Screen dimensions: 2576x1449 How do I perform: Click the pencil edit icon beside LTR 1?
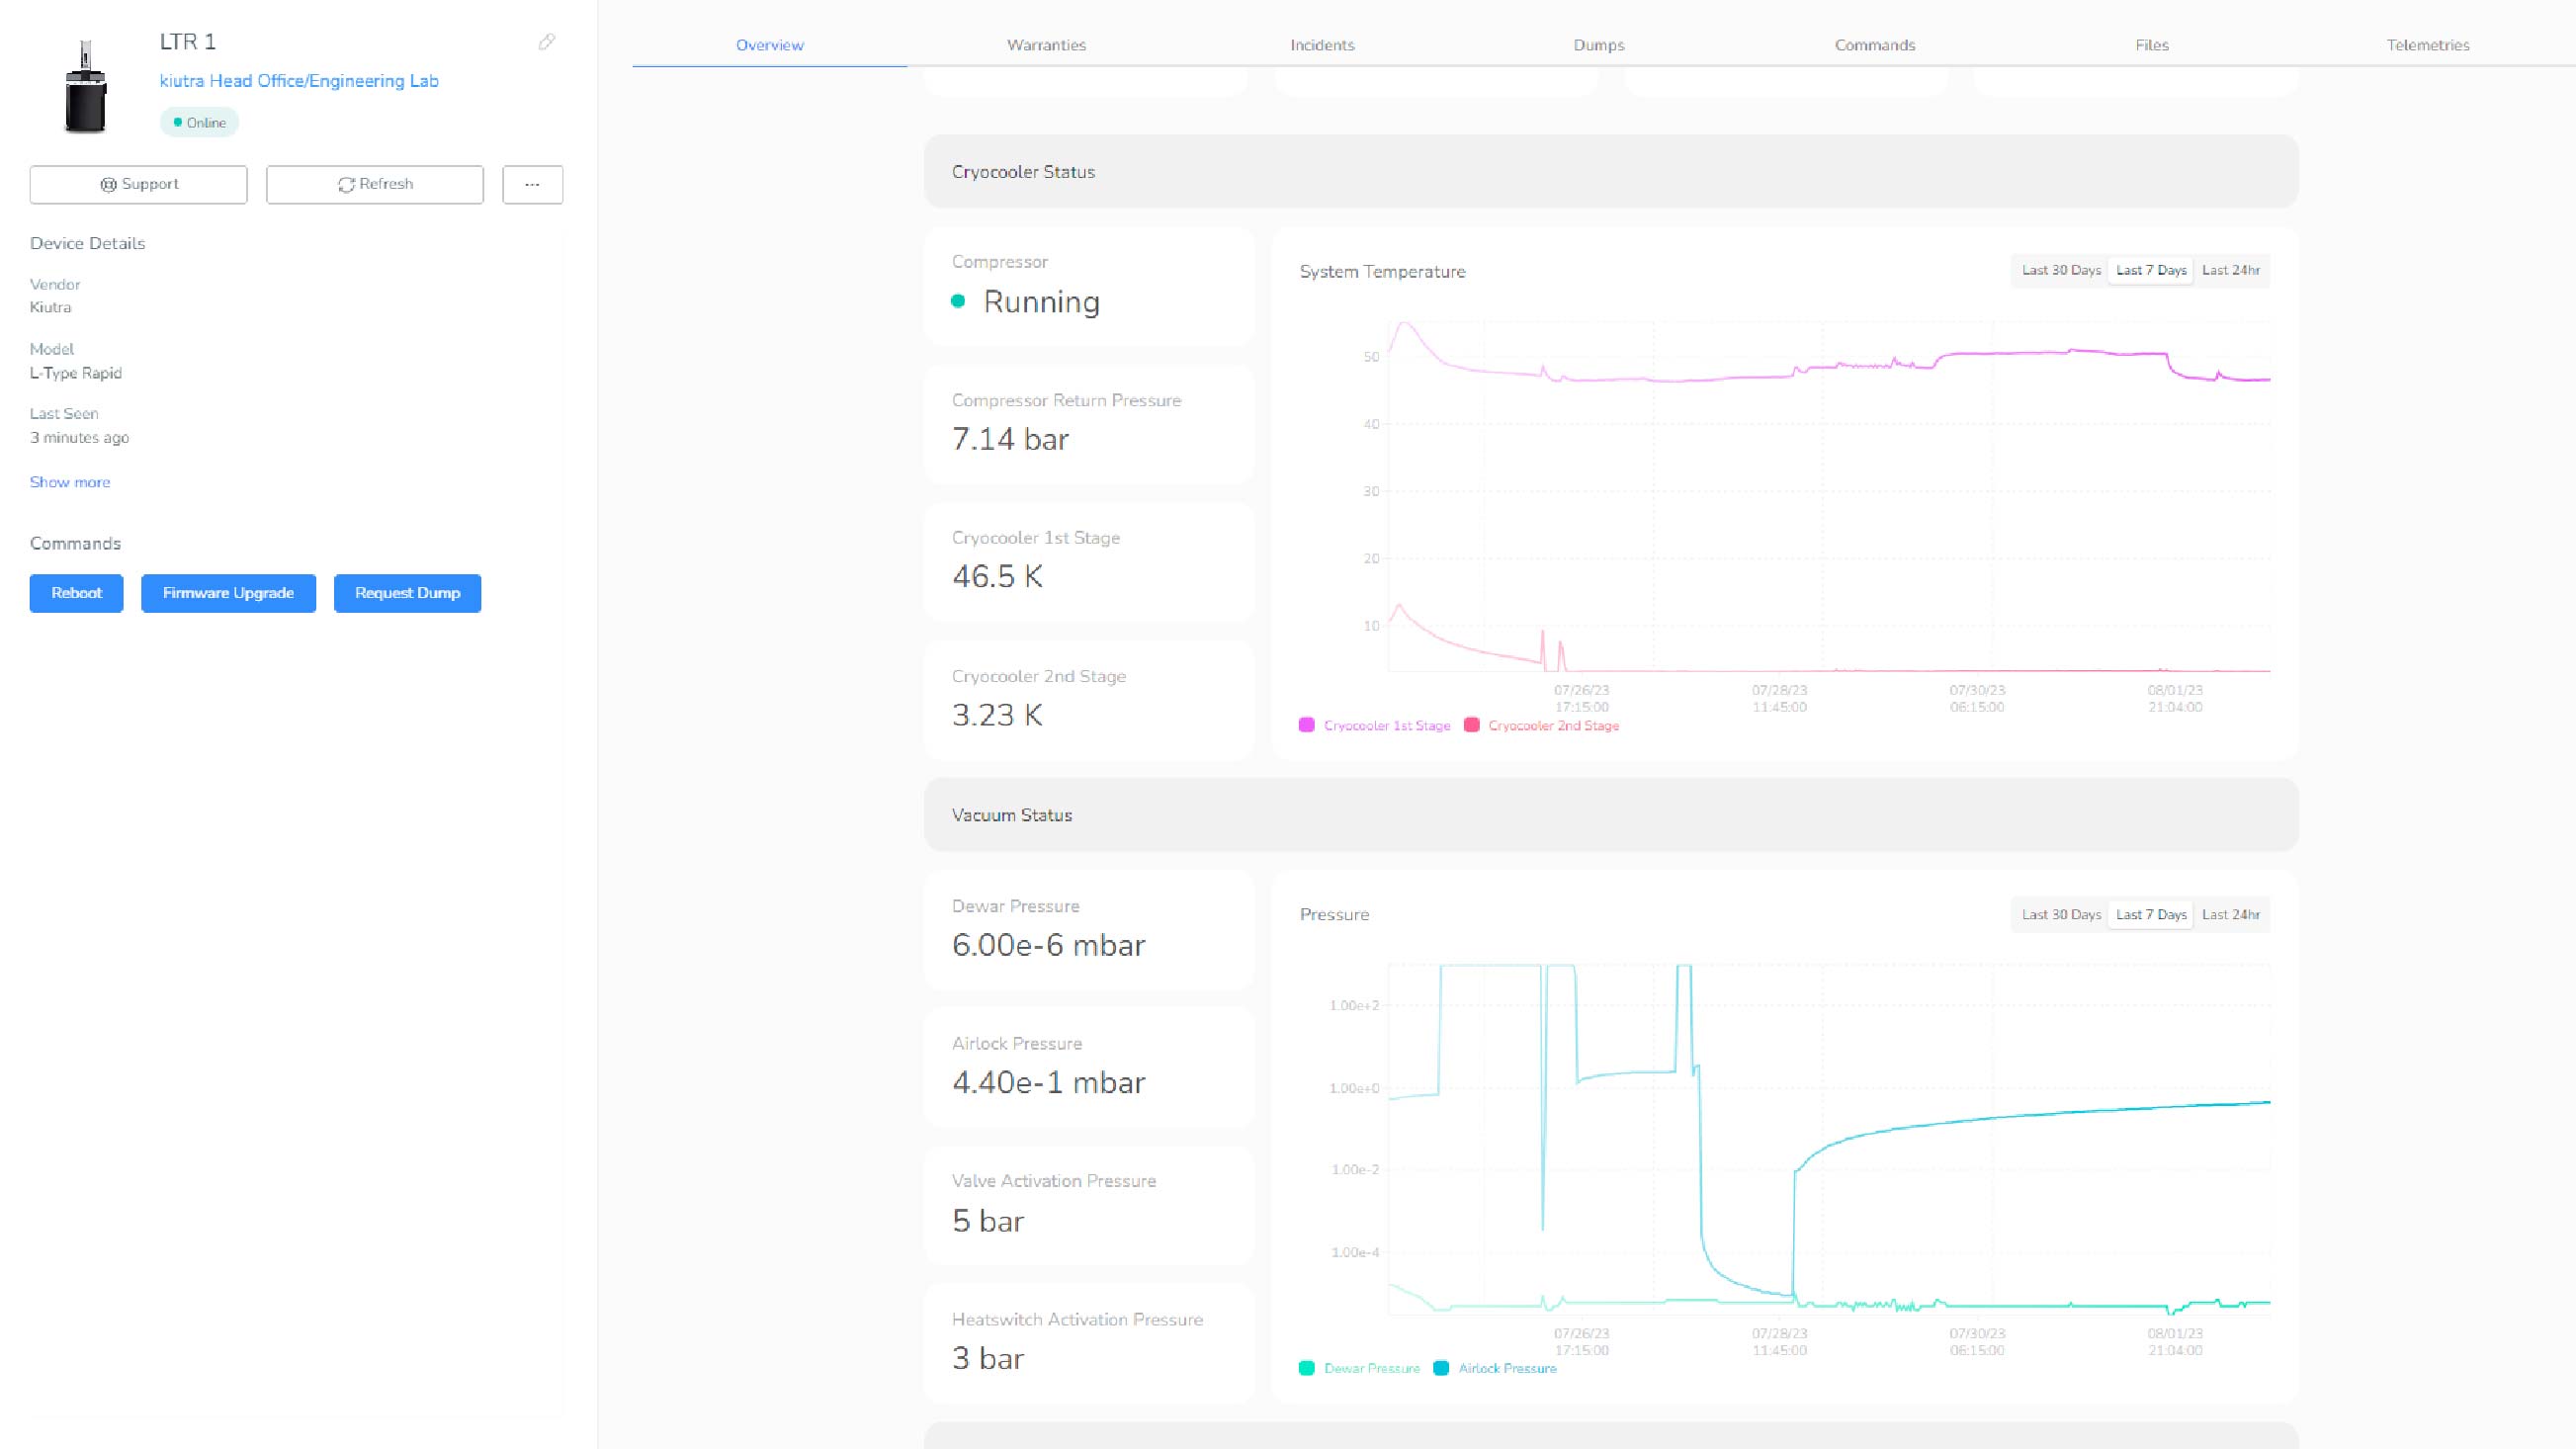pyautogui.click(x=546, y=41)
